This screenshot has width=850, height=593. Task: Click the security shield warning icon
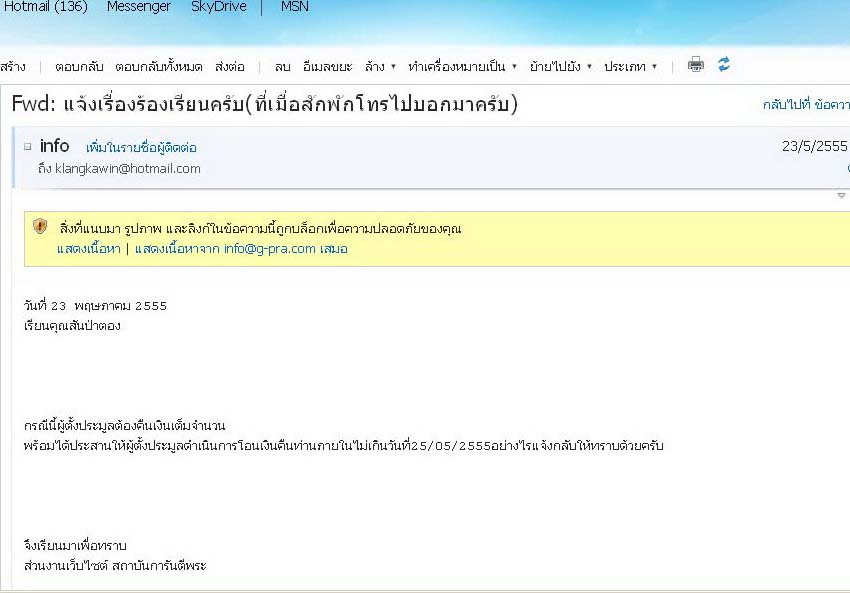point(40,226)
